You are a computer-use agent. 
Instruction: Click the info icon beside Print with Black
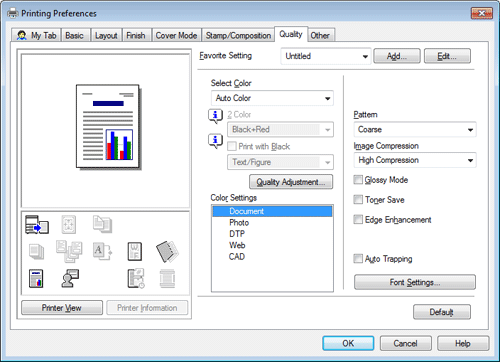click(x=215, y=141)
